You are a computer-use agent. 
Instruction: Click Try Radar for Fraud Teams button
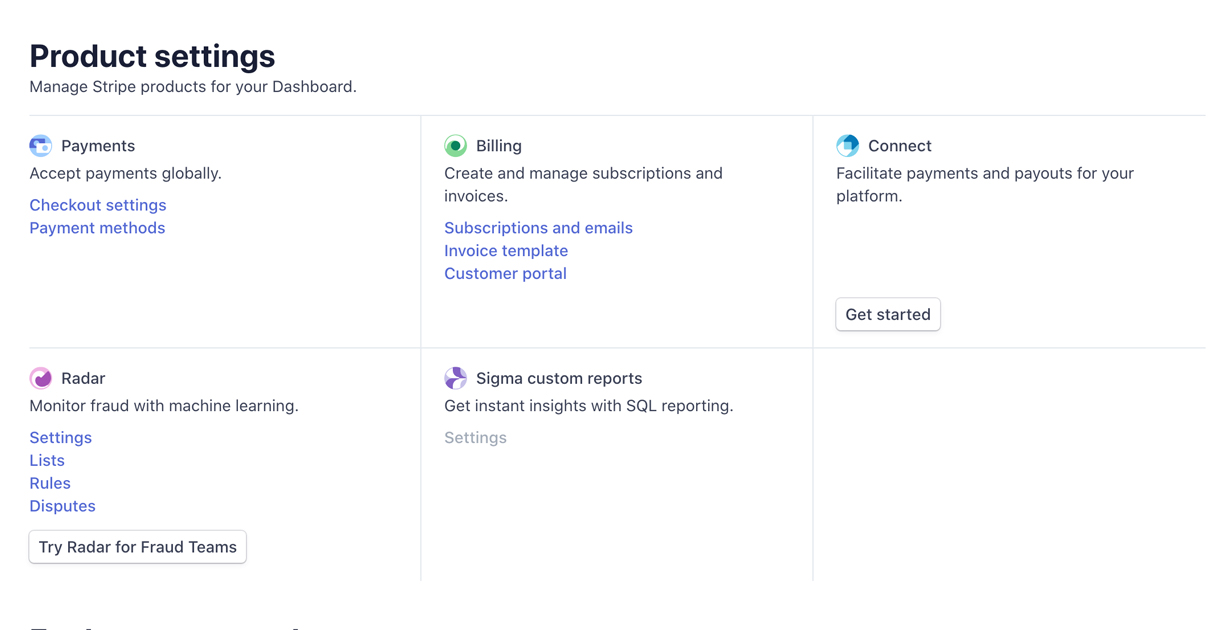pos(138,547)
